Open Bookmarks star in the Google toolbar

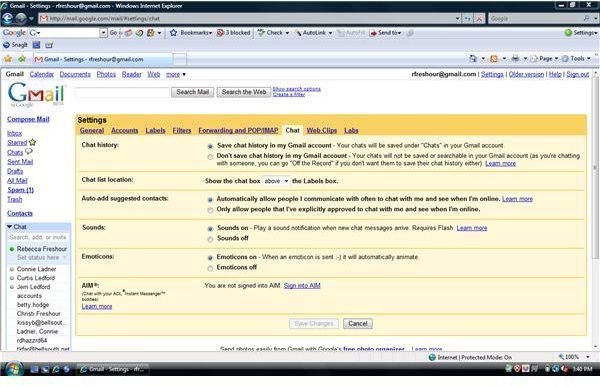pos(173,33)
